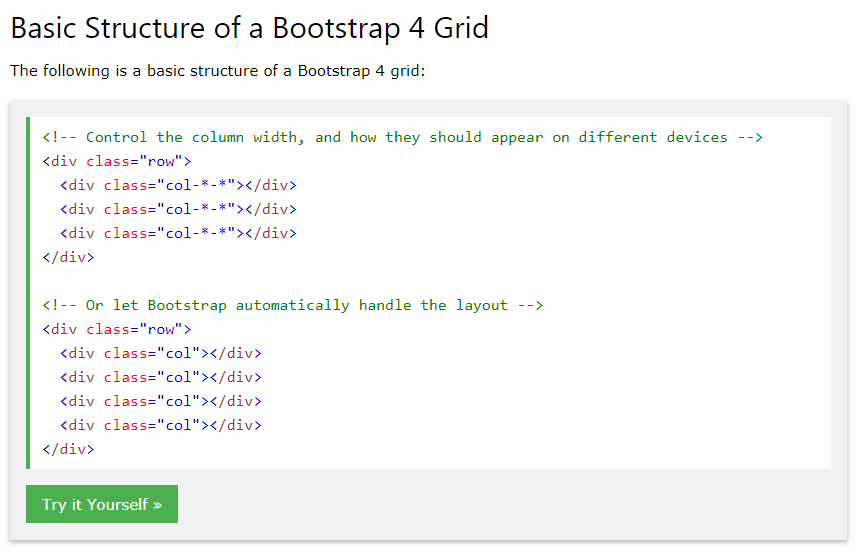Click the Try it Yourself button
The width and height of the screenshot is (858, 552).
[x=102, y=504]
